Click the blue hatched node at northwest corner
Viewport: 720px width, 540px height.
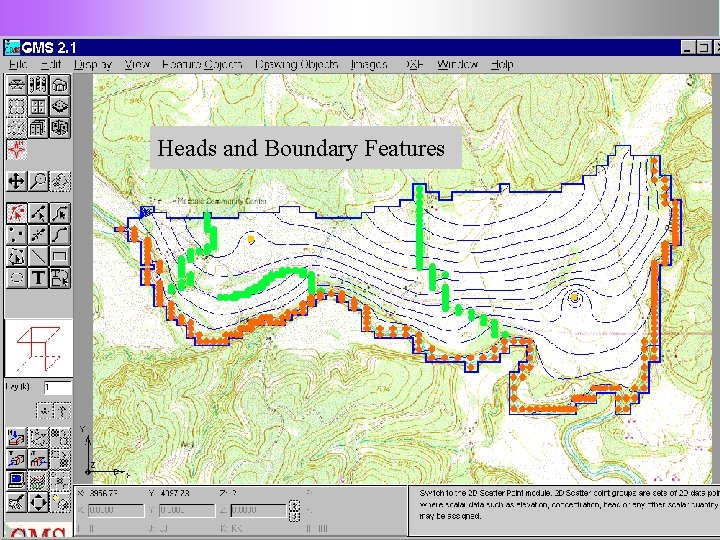click(146, 212)
